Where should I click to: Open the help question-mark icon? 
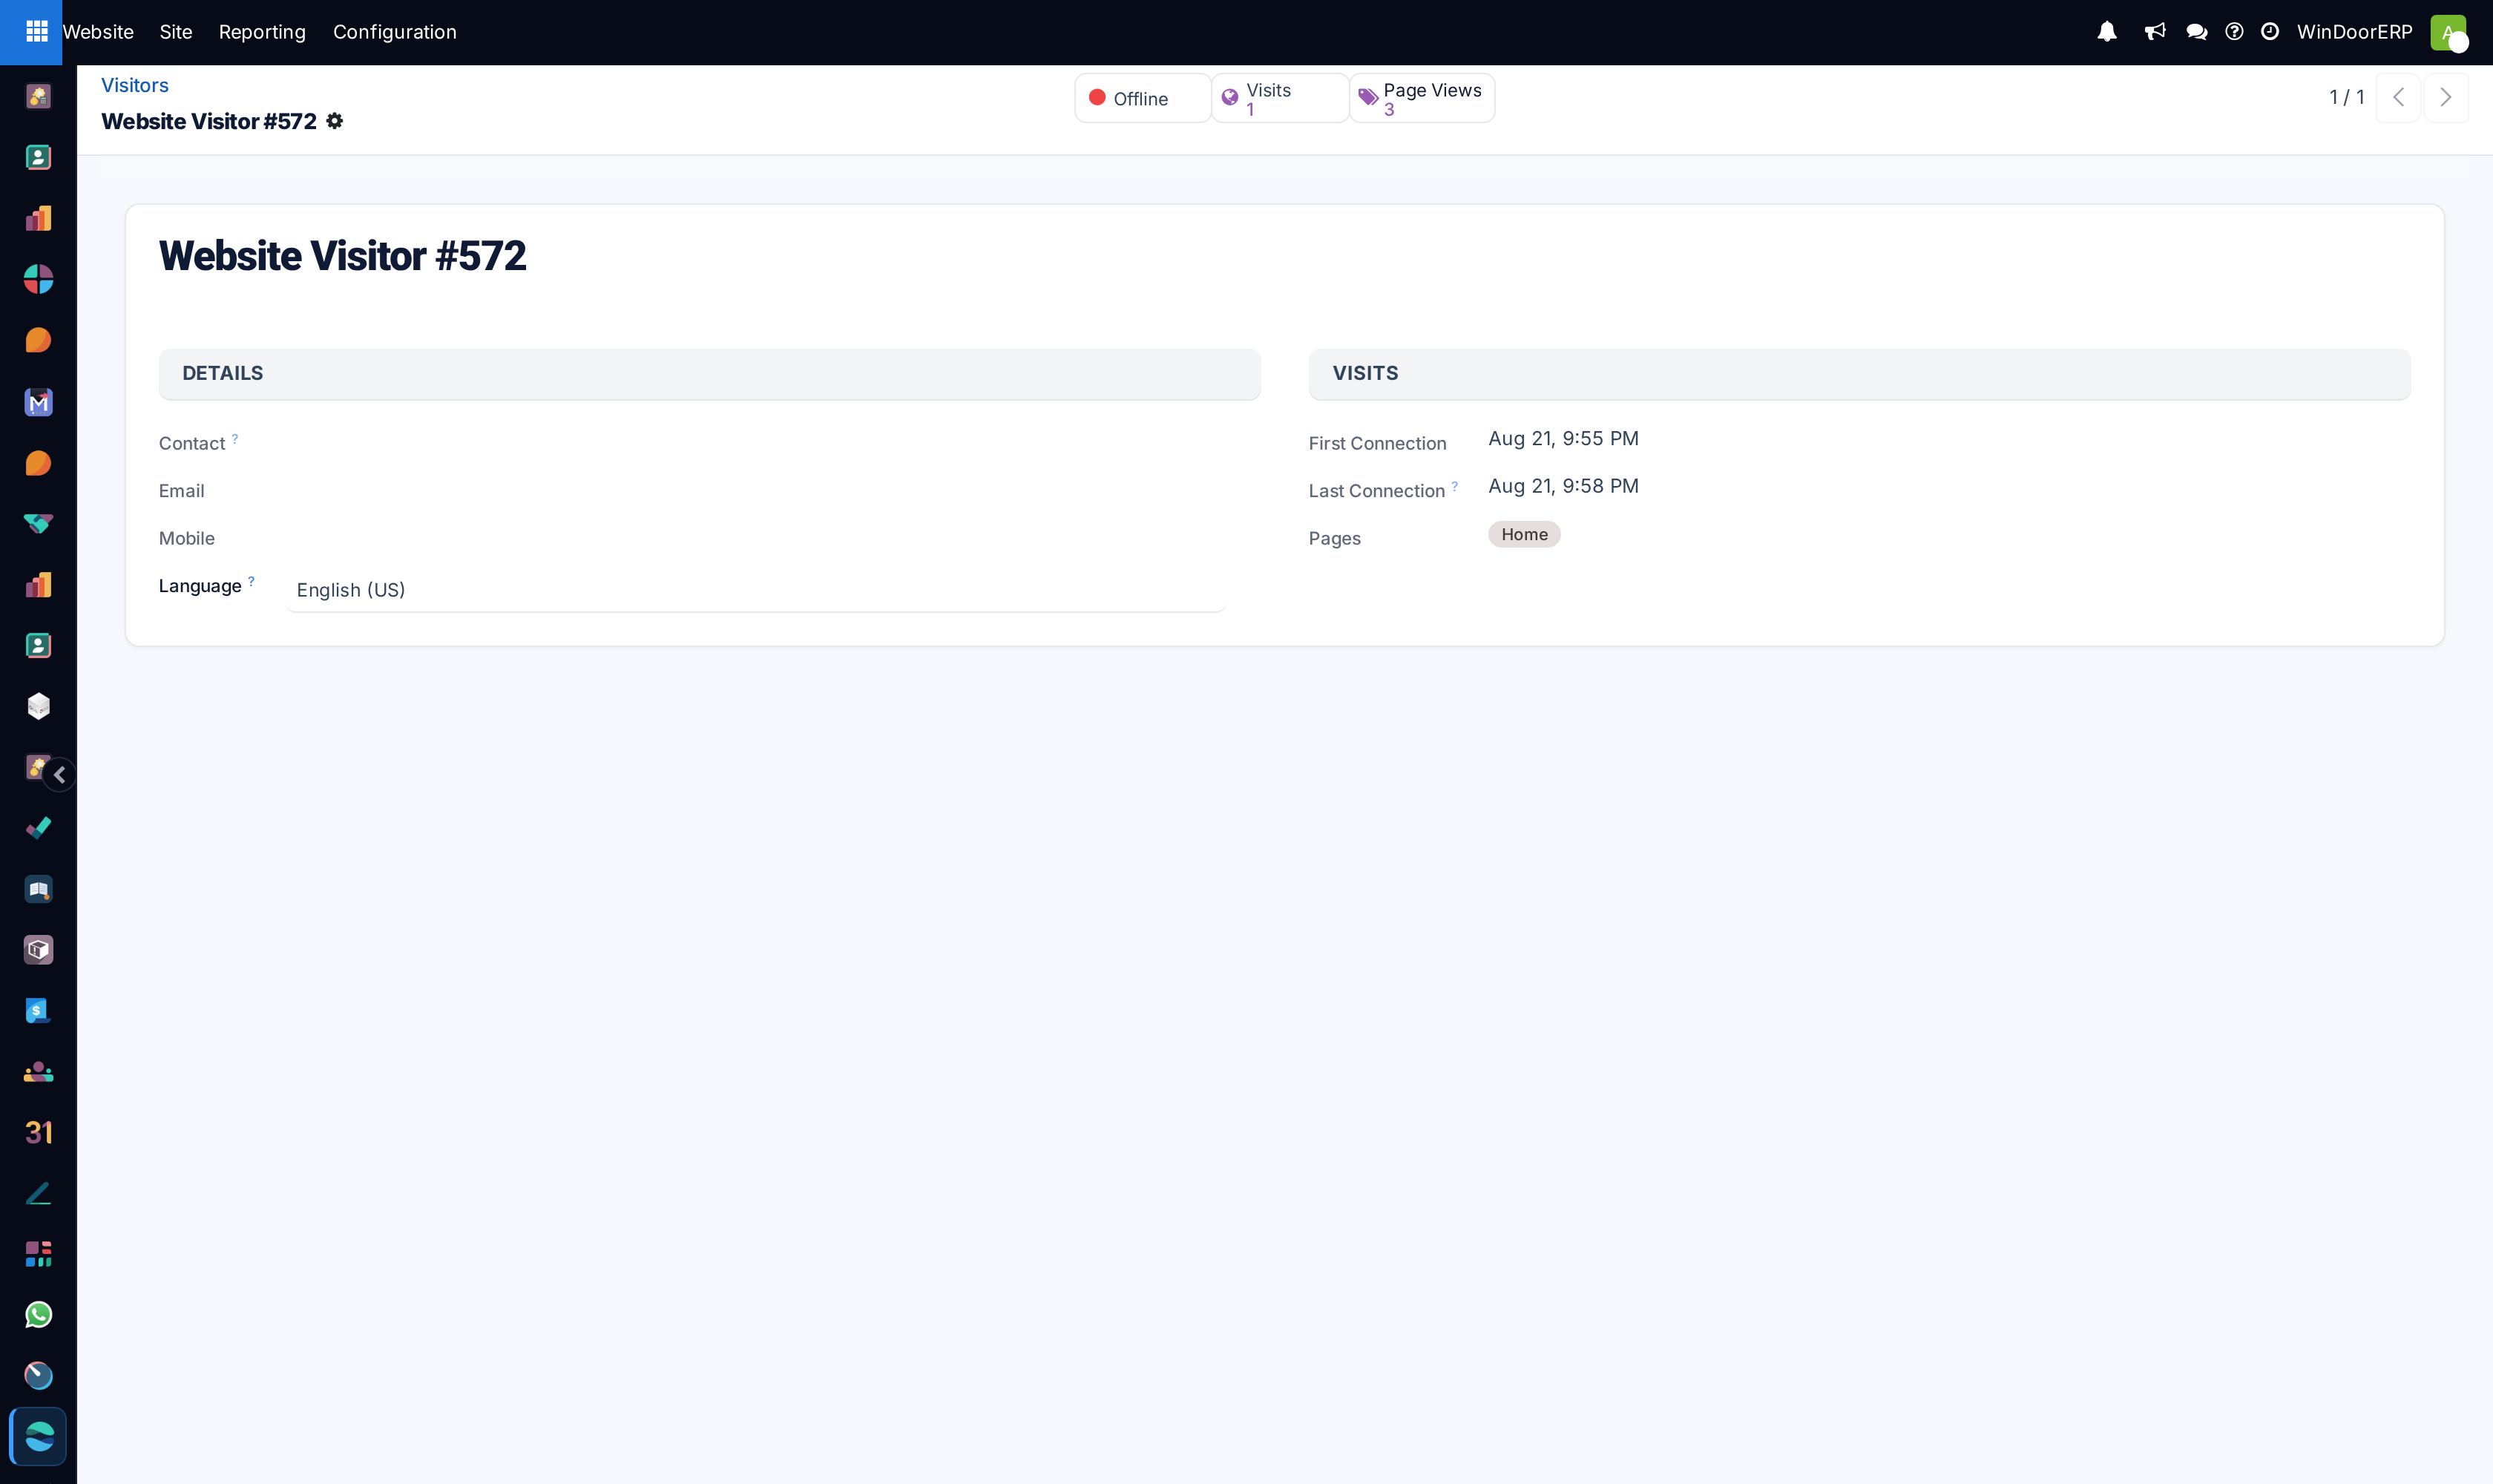(2234, 32)
